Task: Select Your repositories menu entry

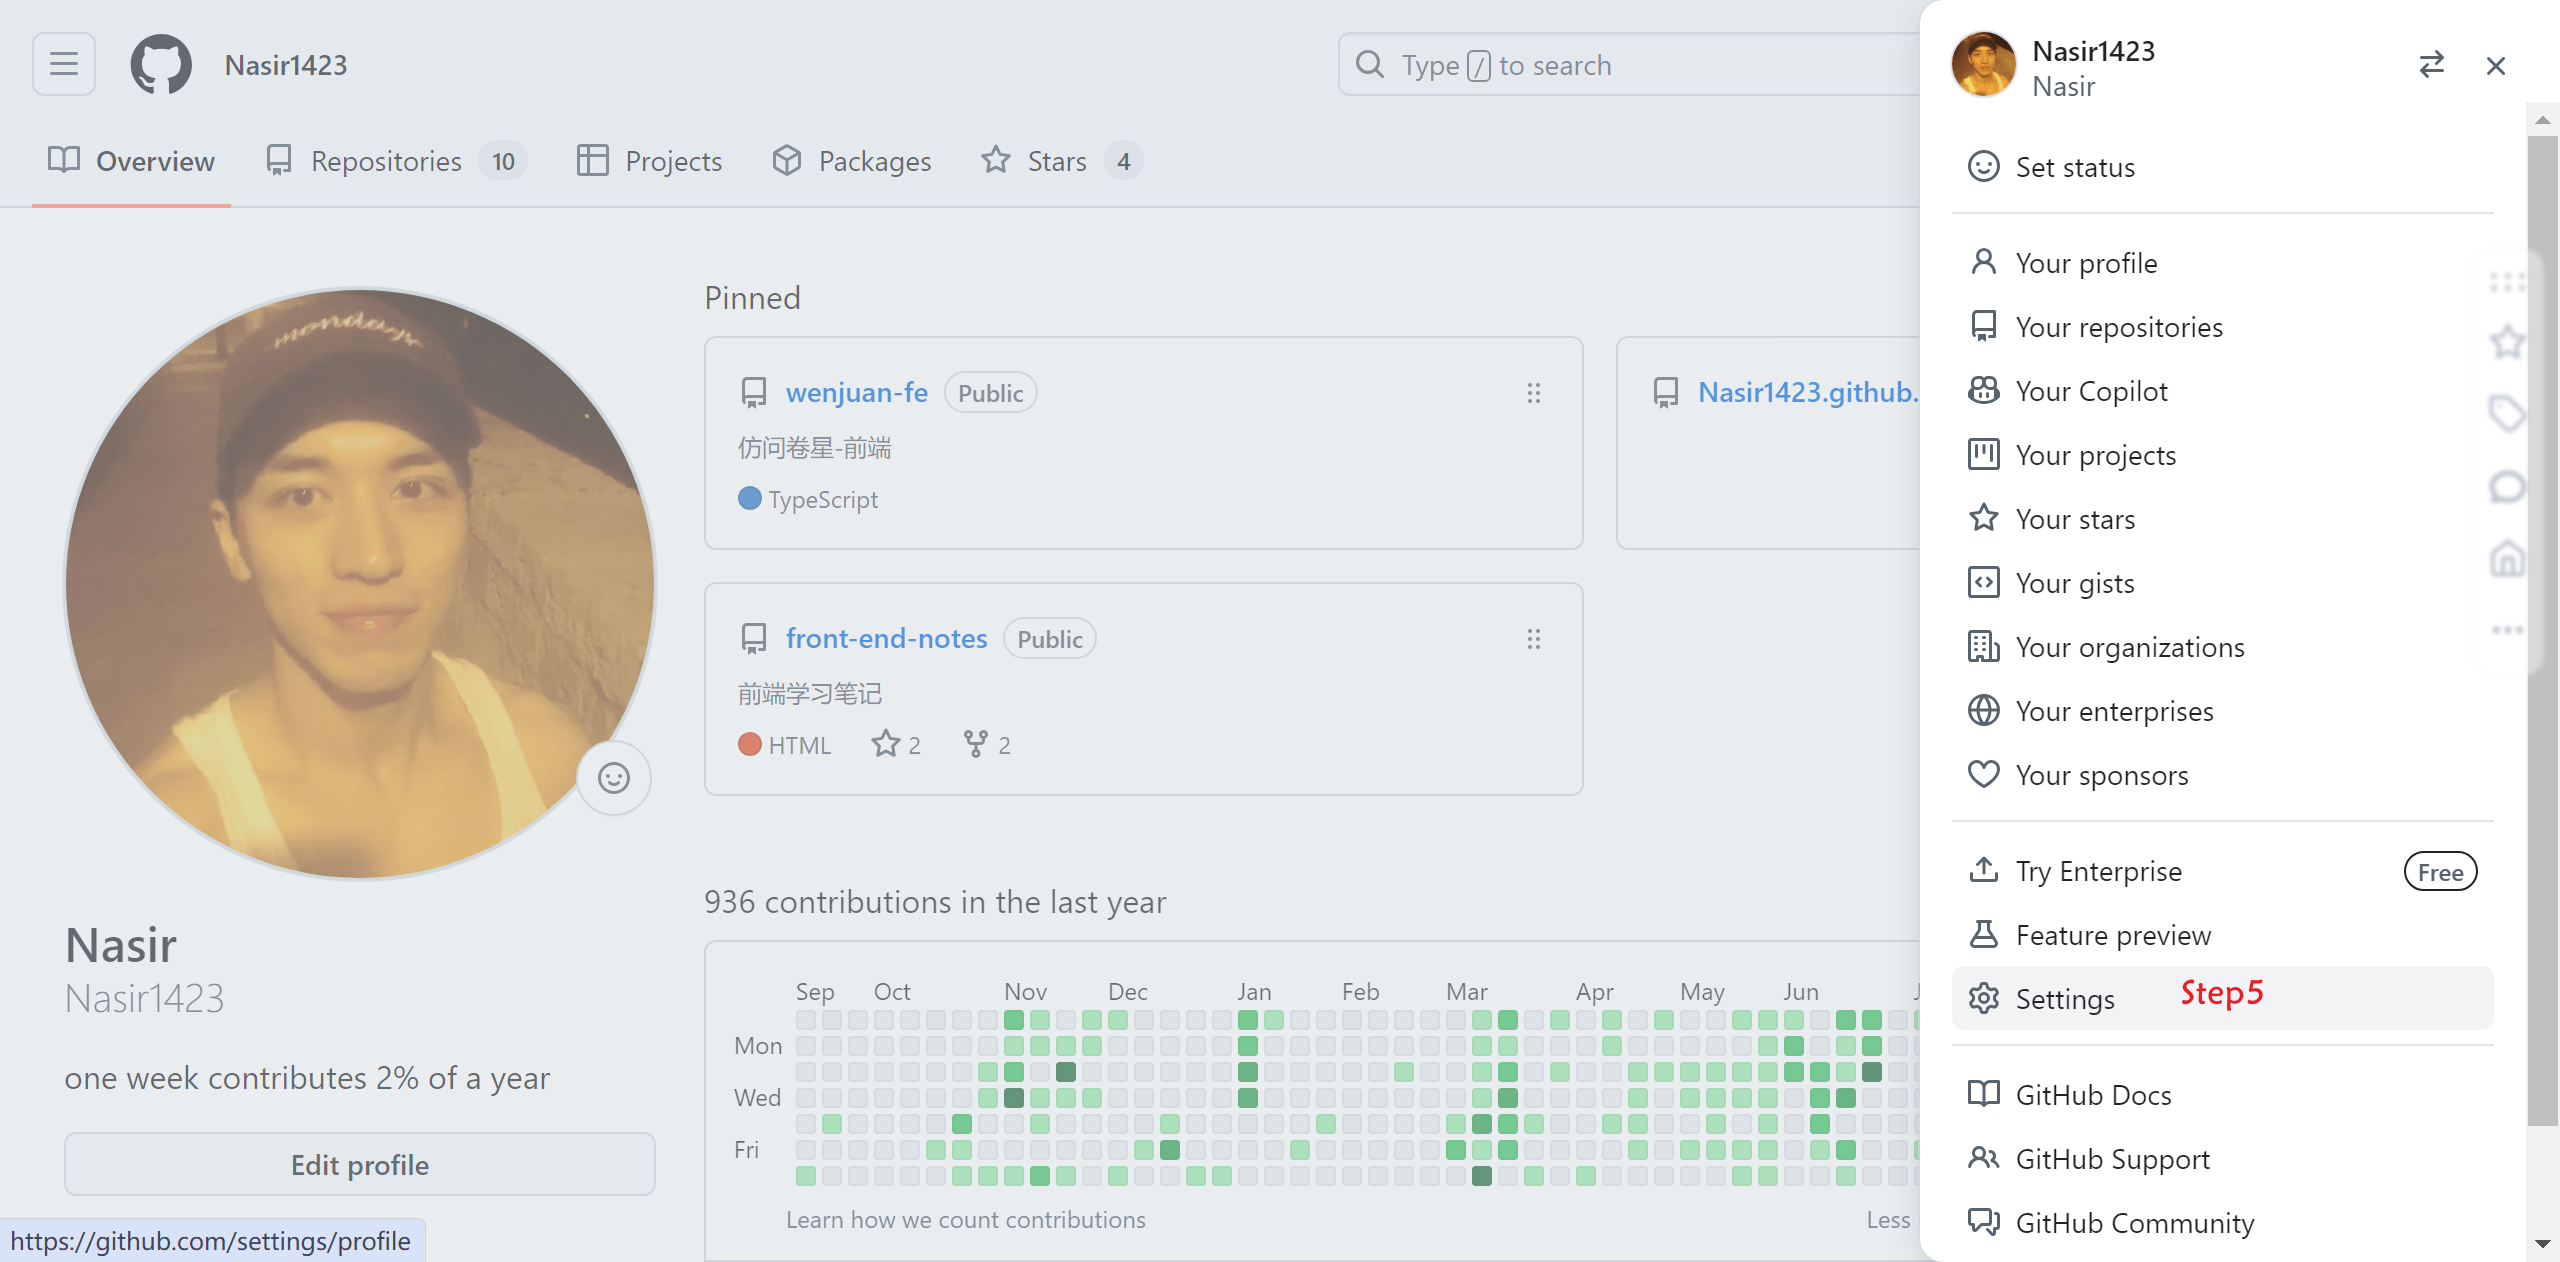Action: [x=2222, y=326]
